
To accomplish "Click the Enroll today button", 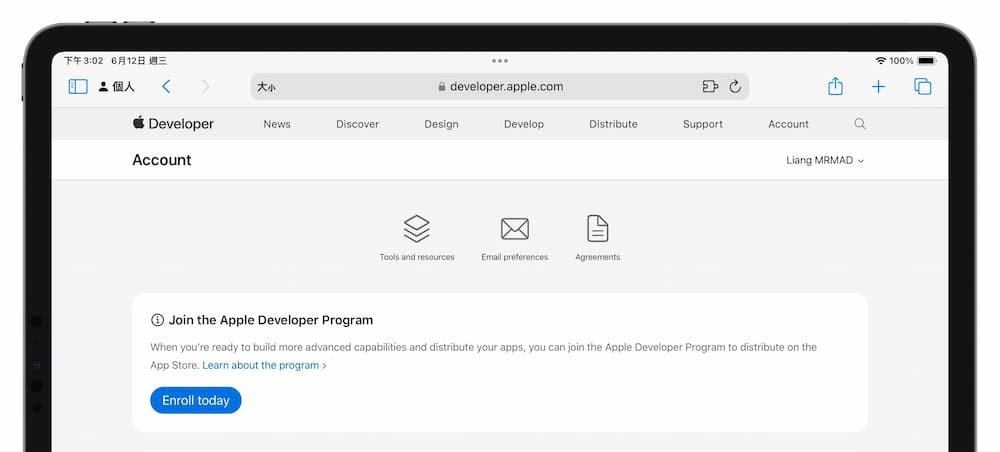I will point(196,400).
